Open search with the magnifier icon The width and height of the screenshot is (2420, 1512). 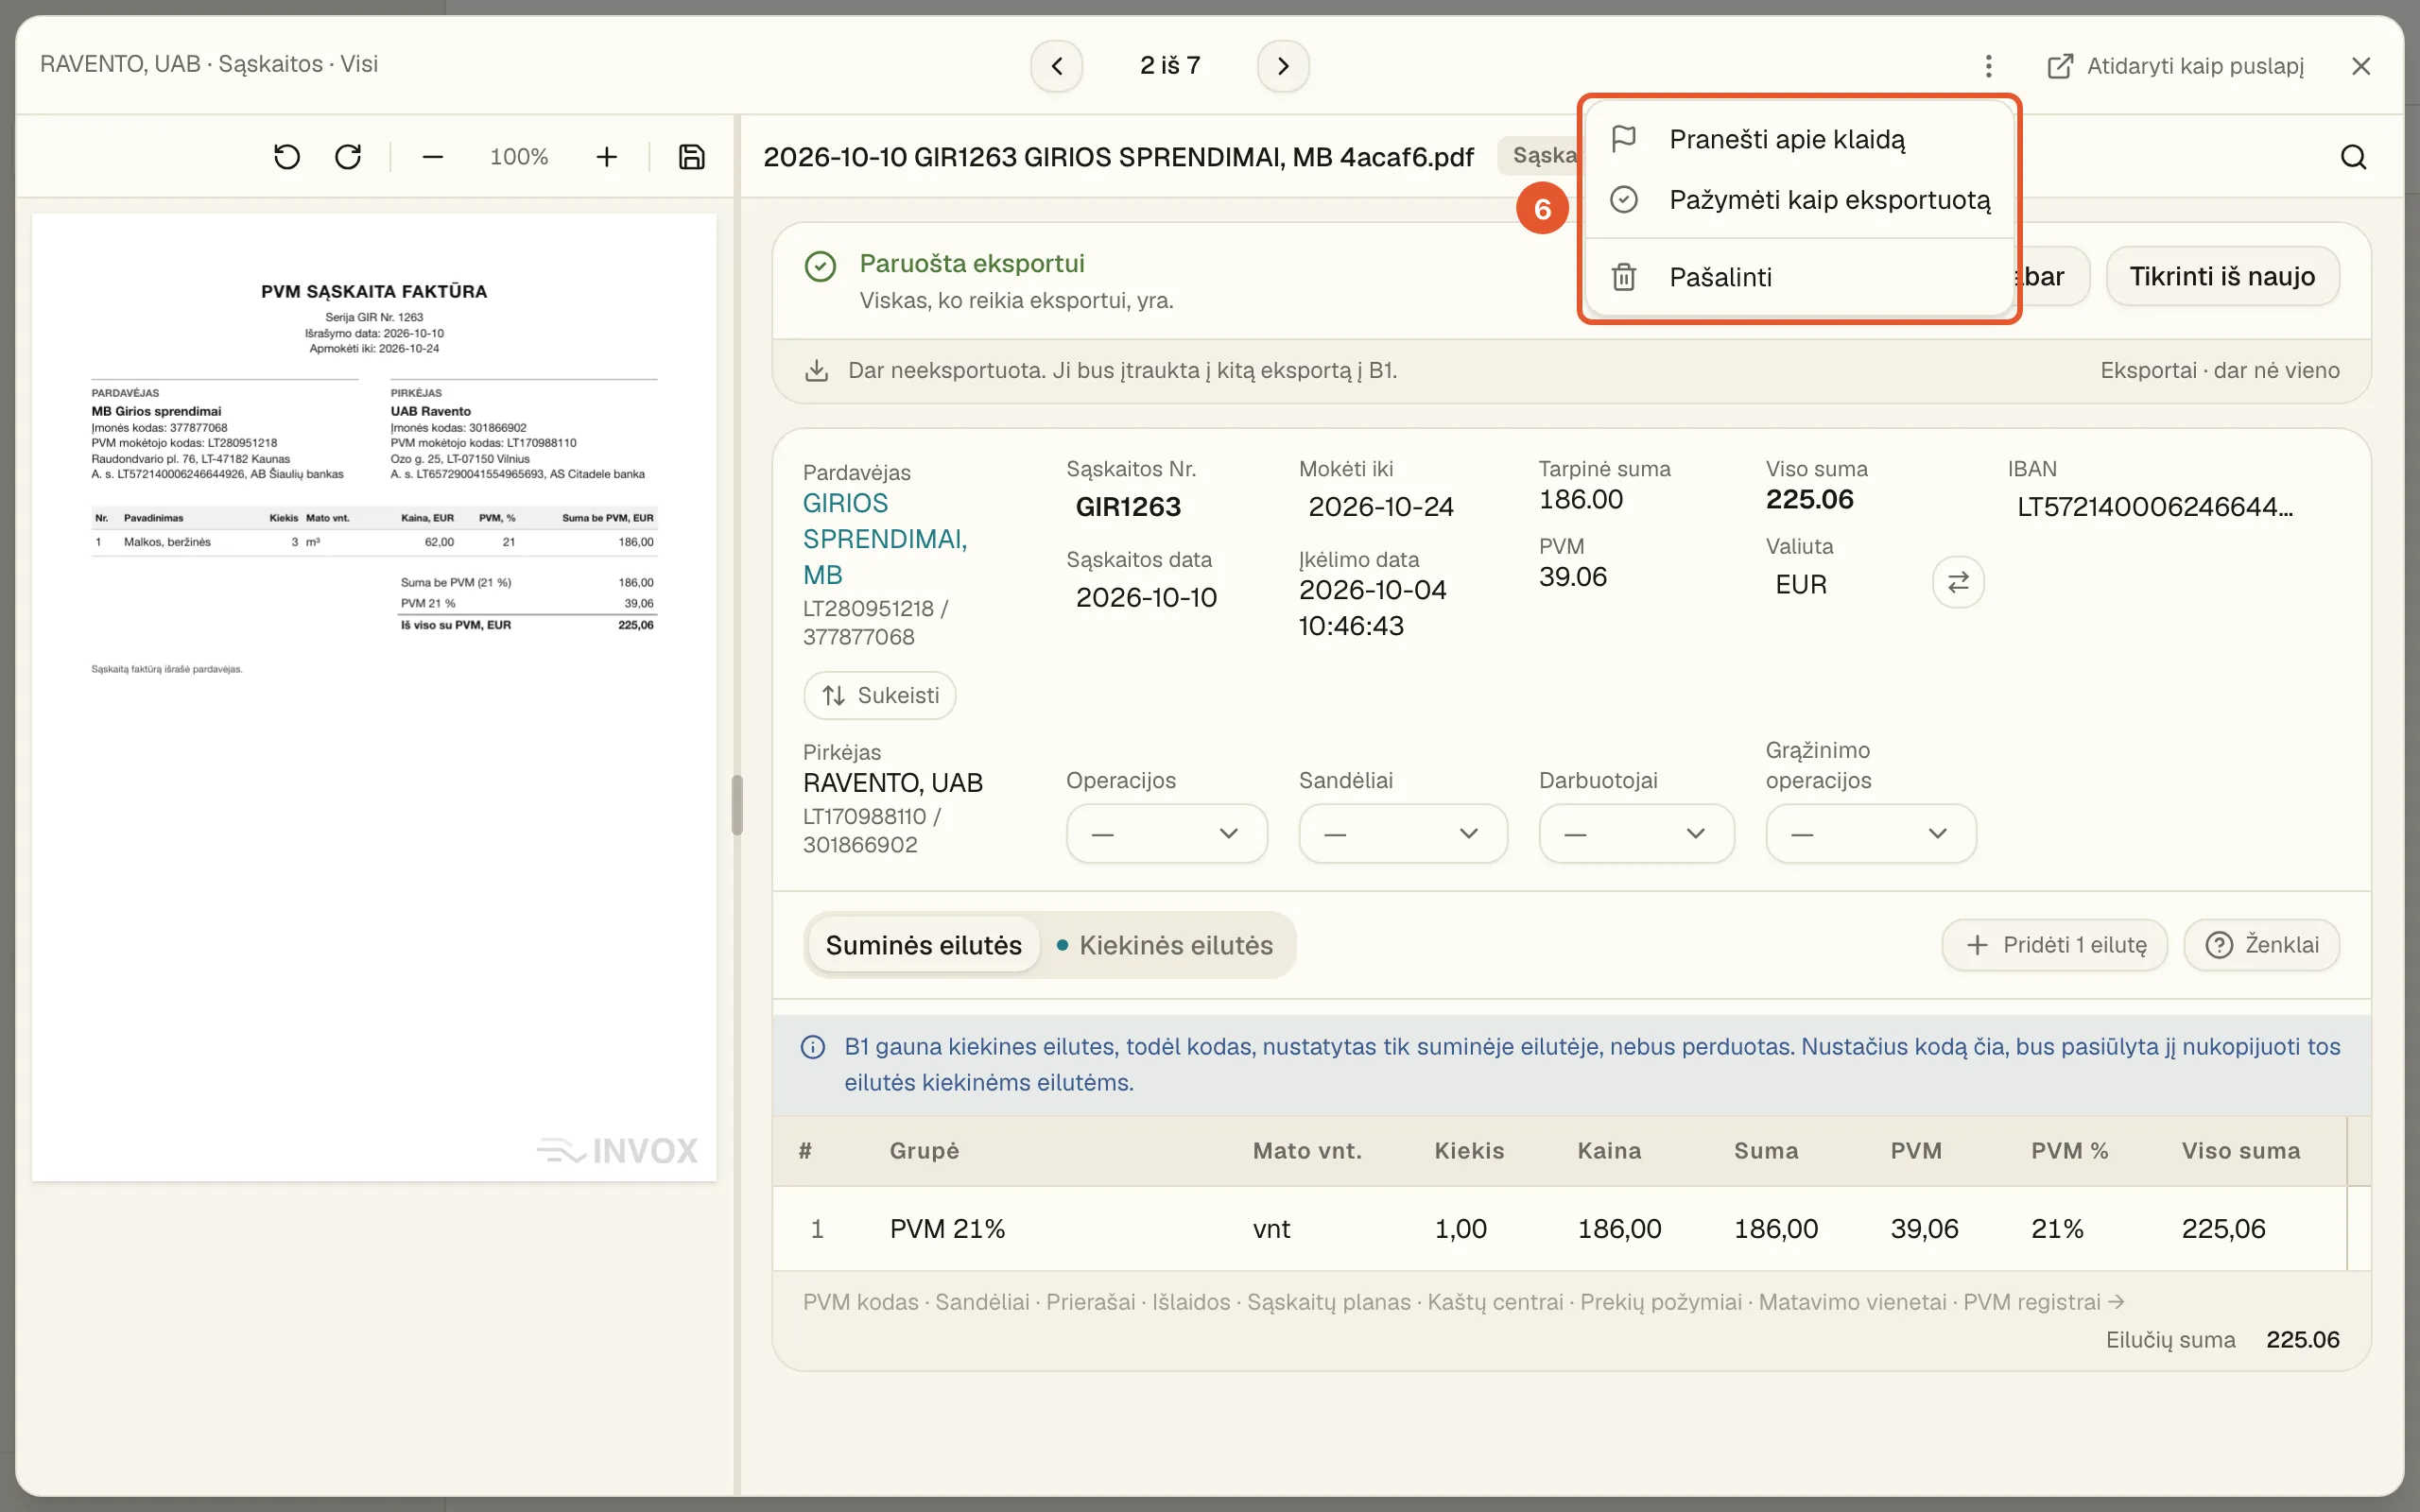pyautogui.click(x=2353, y=157)
